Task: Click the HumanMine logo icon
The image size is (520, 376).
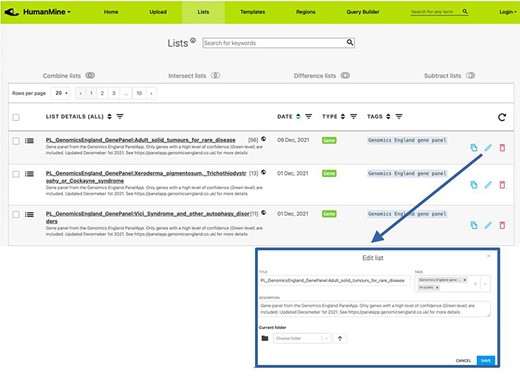Action: click(x=11, y=12)
